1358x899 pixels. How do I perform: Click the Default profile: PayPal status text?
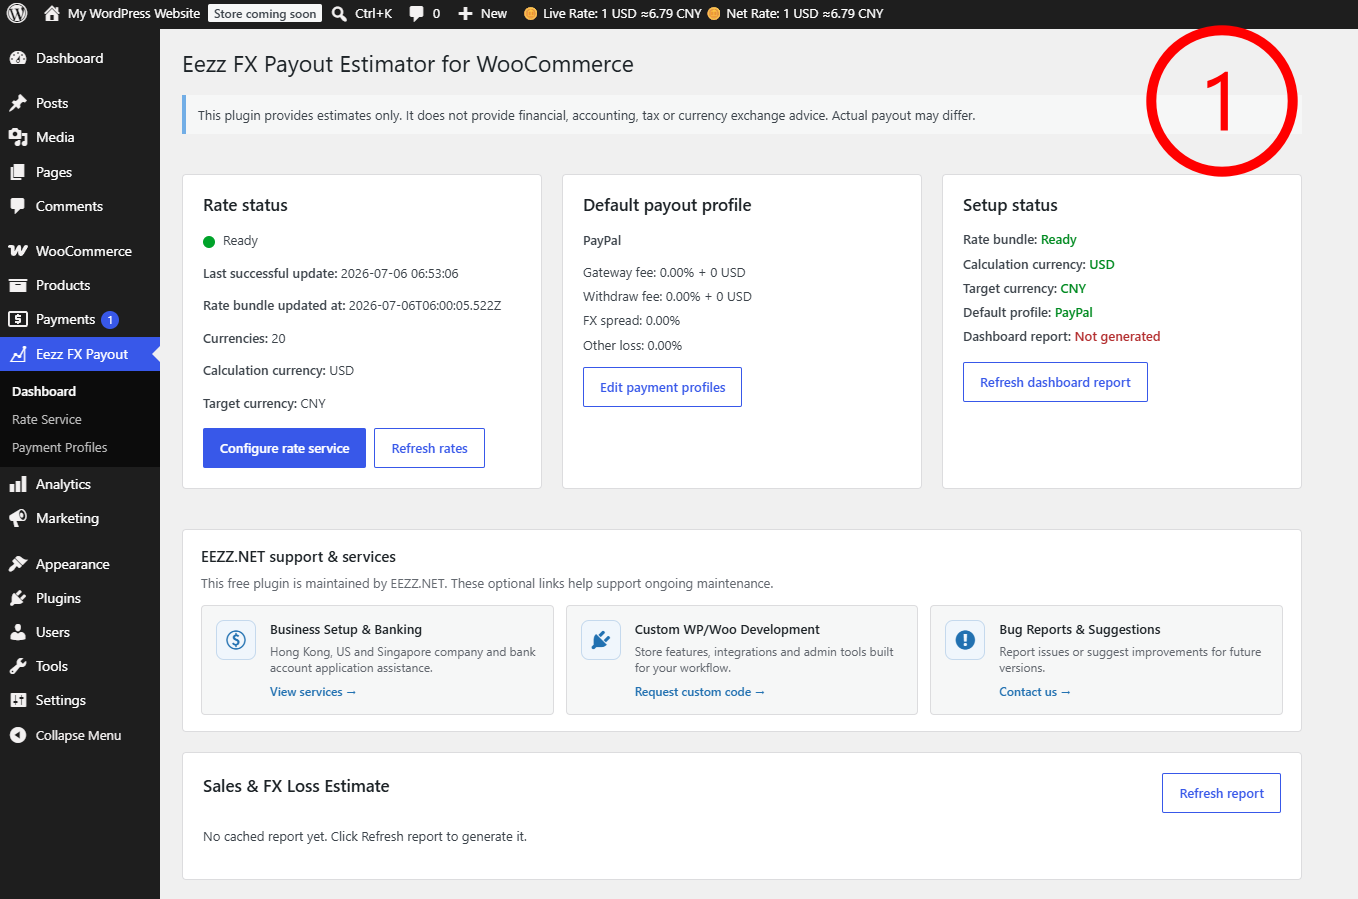pos(1027,312)
